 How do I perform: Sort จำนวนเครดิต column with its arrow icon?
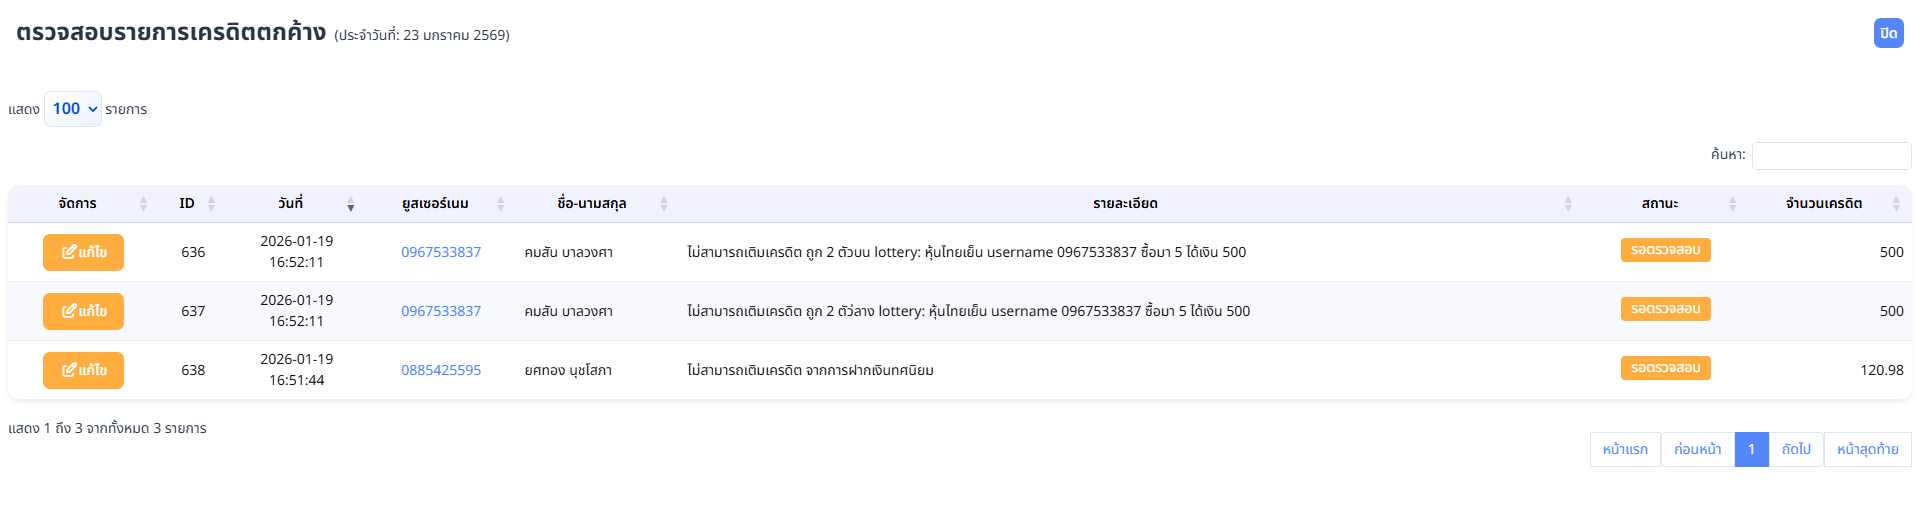(x=1895, y=204)
